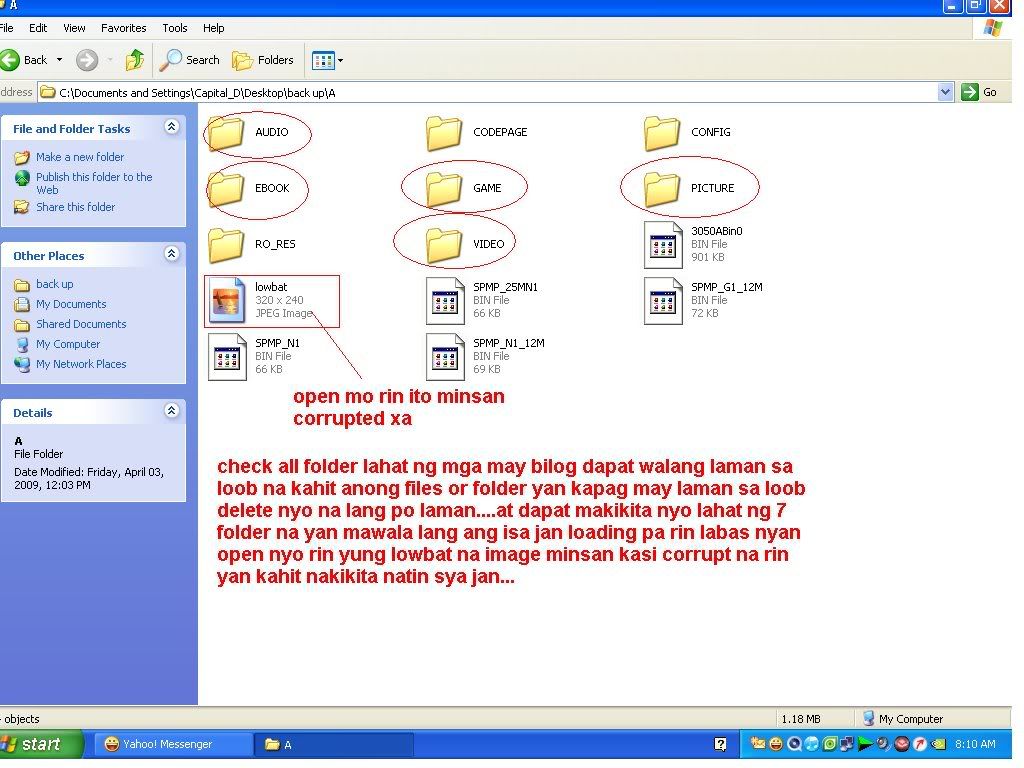Select the EBOOK folder icon
1024x768 pixels.
(x=227, y=189)
